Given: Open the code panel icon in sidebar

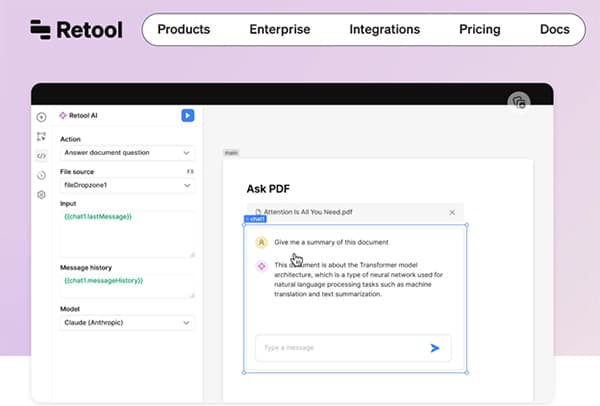Looking at the screenshot, I should (x=41, y=156).
